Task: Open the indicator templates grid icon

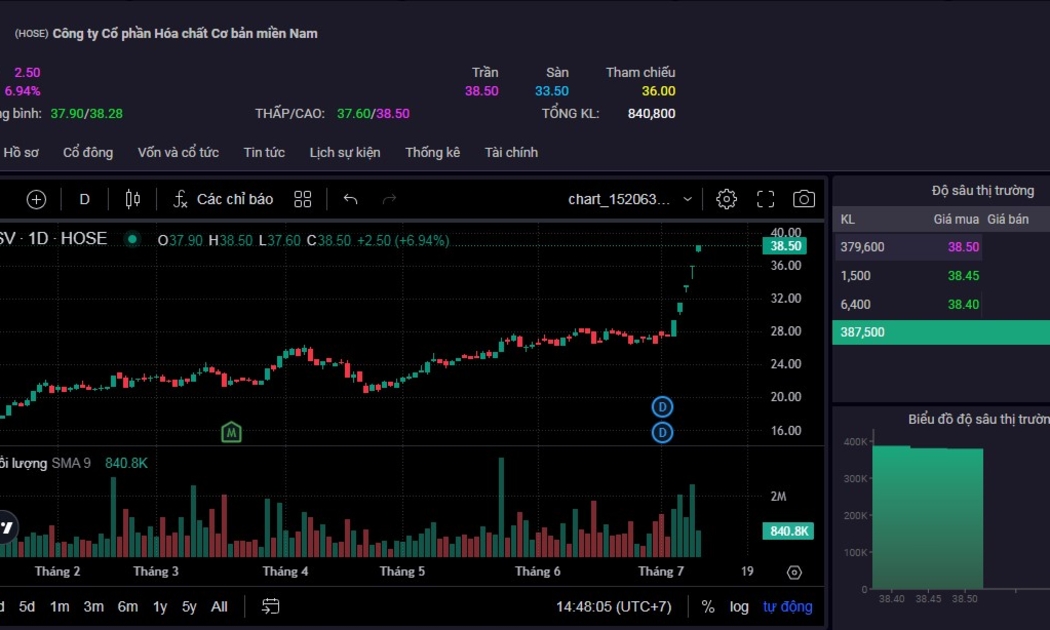Action: click(x=303, y=199)
